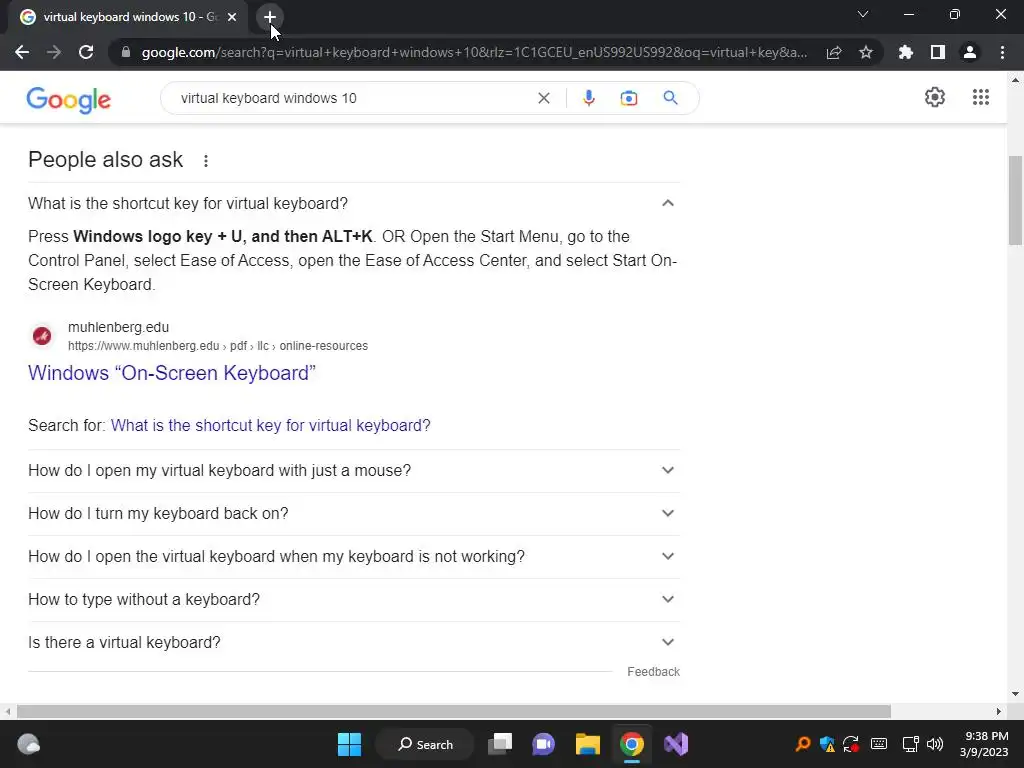Click scroll down arrow of vertical scrollbar

pyautogui.click(x=1015, y=694)
